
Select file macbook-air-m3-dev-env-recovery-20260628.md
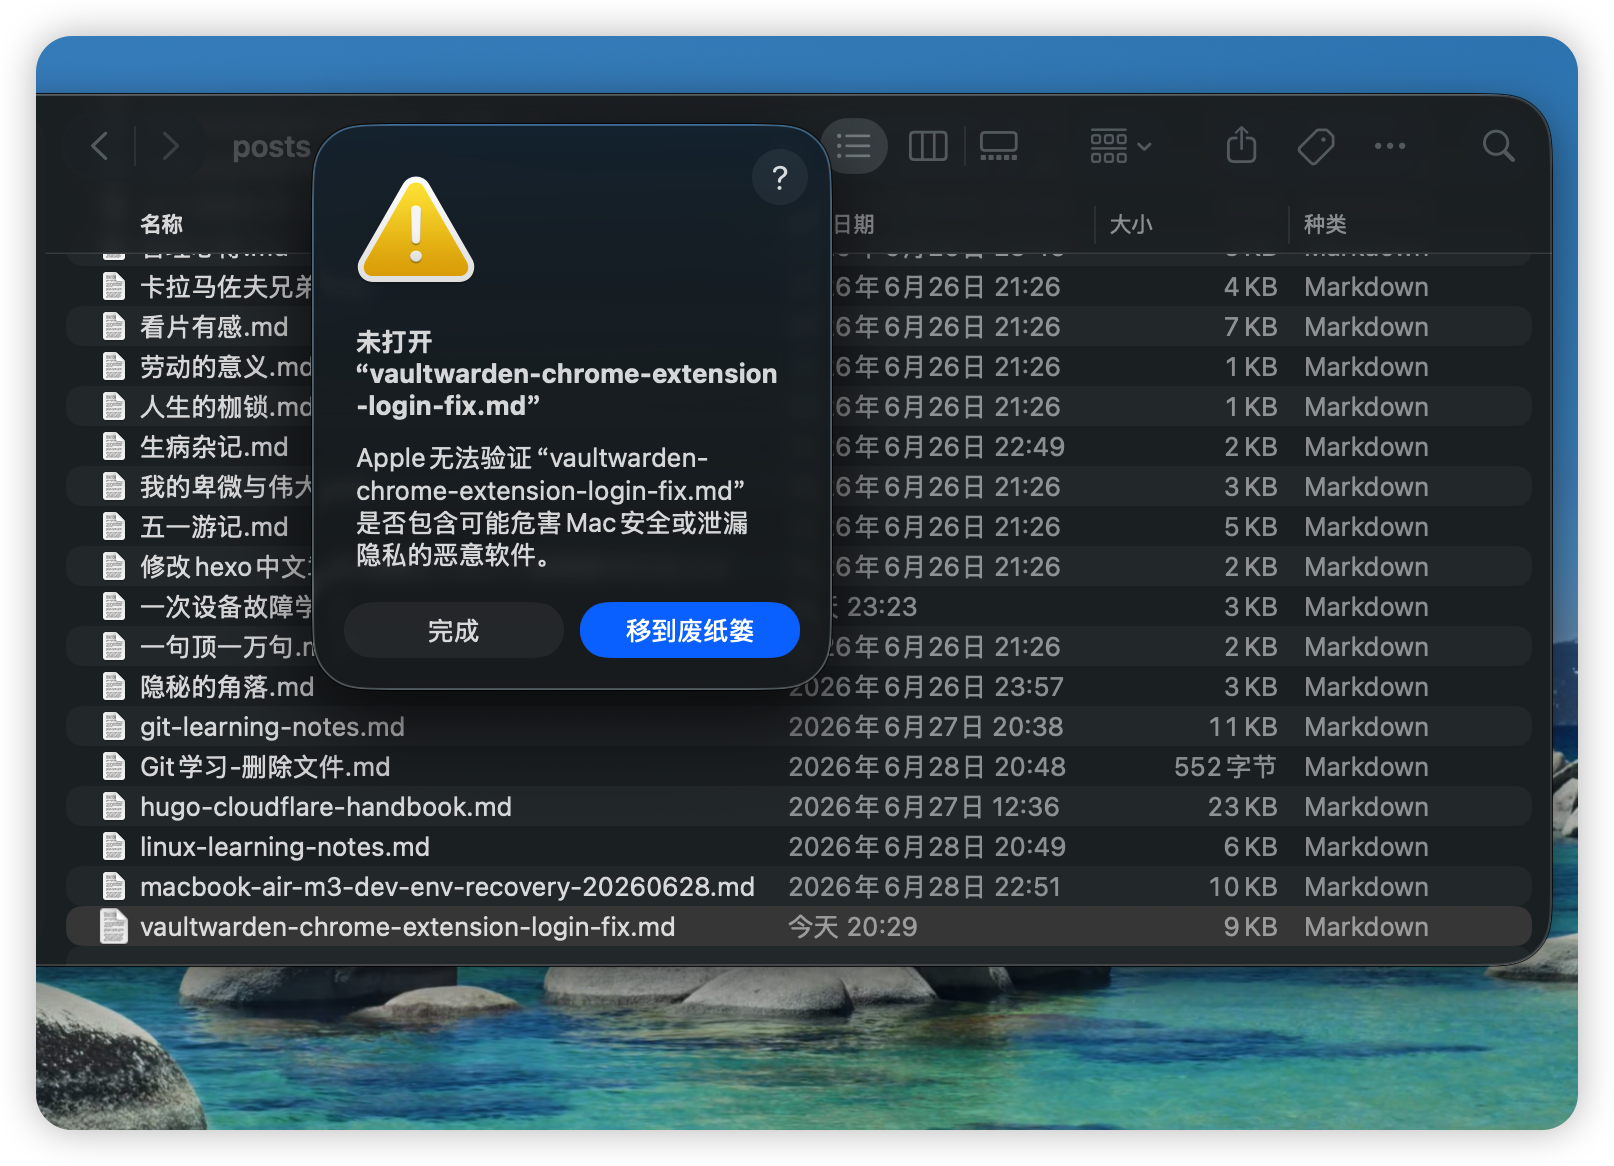447,887
